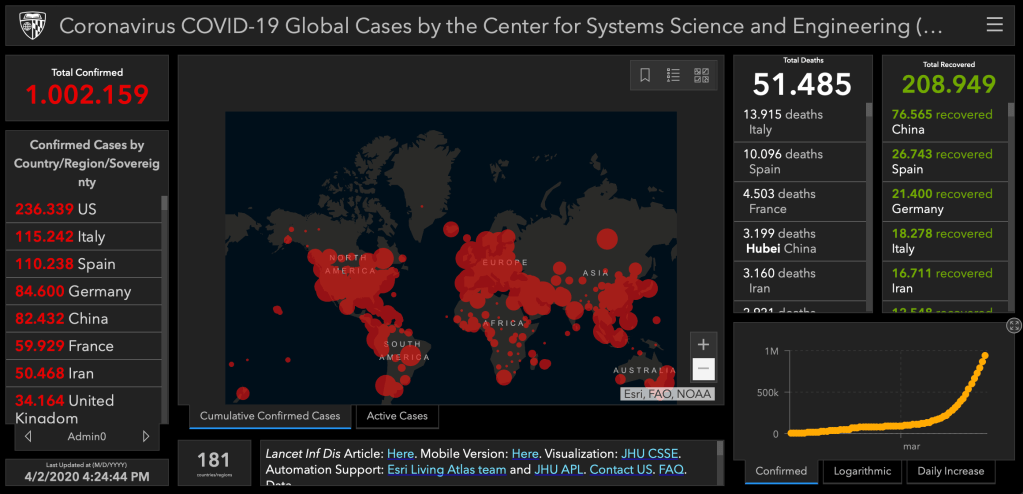Select the Confirmed chart tab
Screen dimensions: 1023x494
coord(781,471)
